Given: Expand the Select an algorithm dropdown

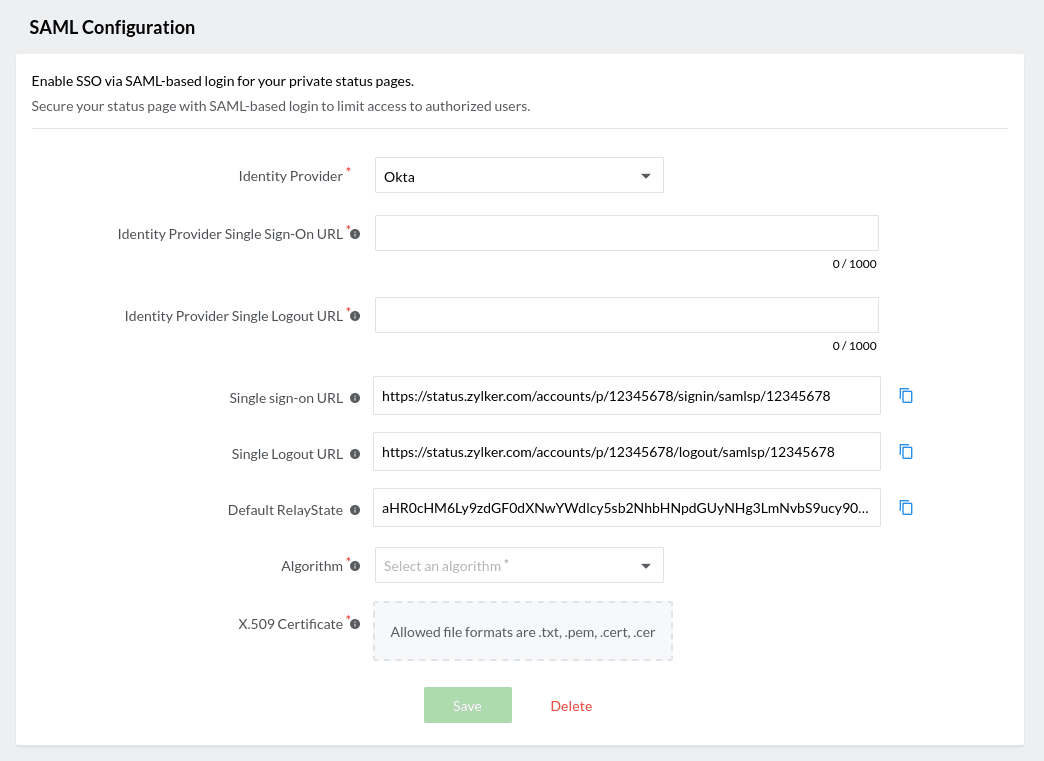Looking at the screenshot, I should [518, 565].
